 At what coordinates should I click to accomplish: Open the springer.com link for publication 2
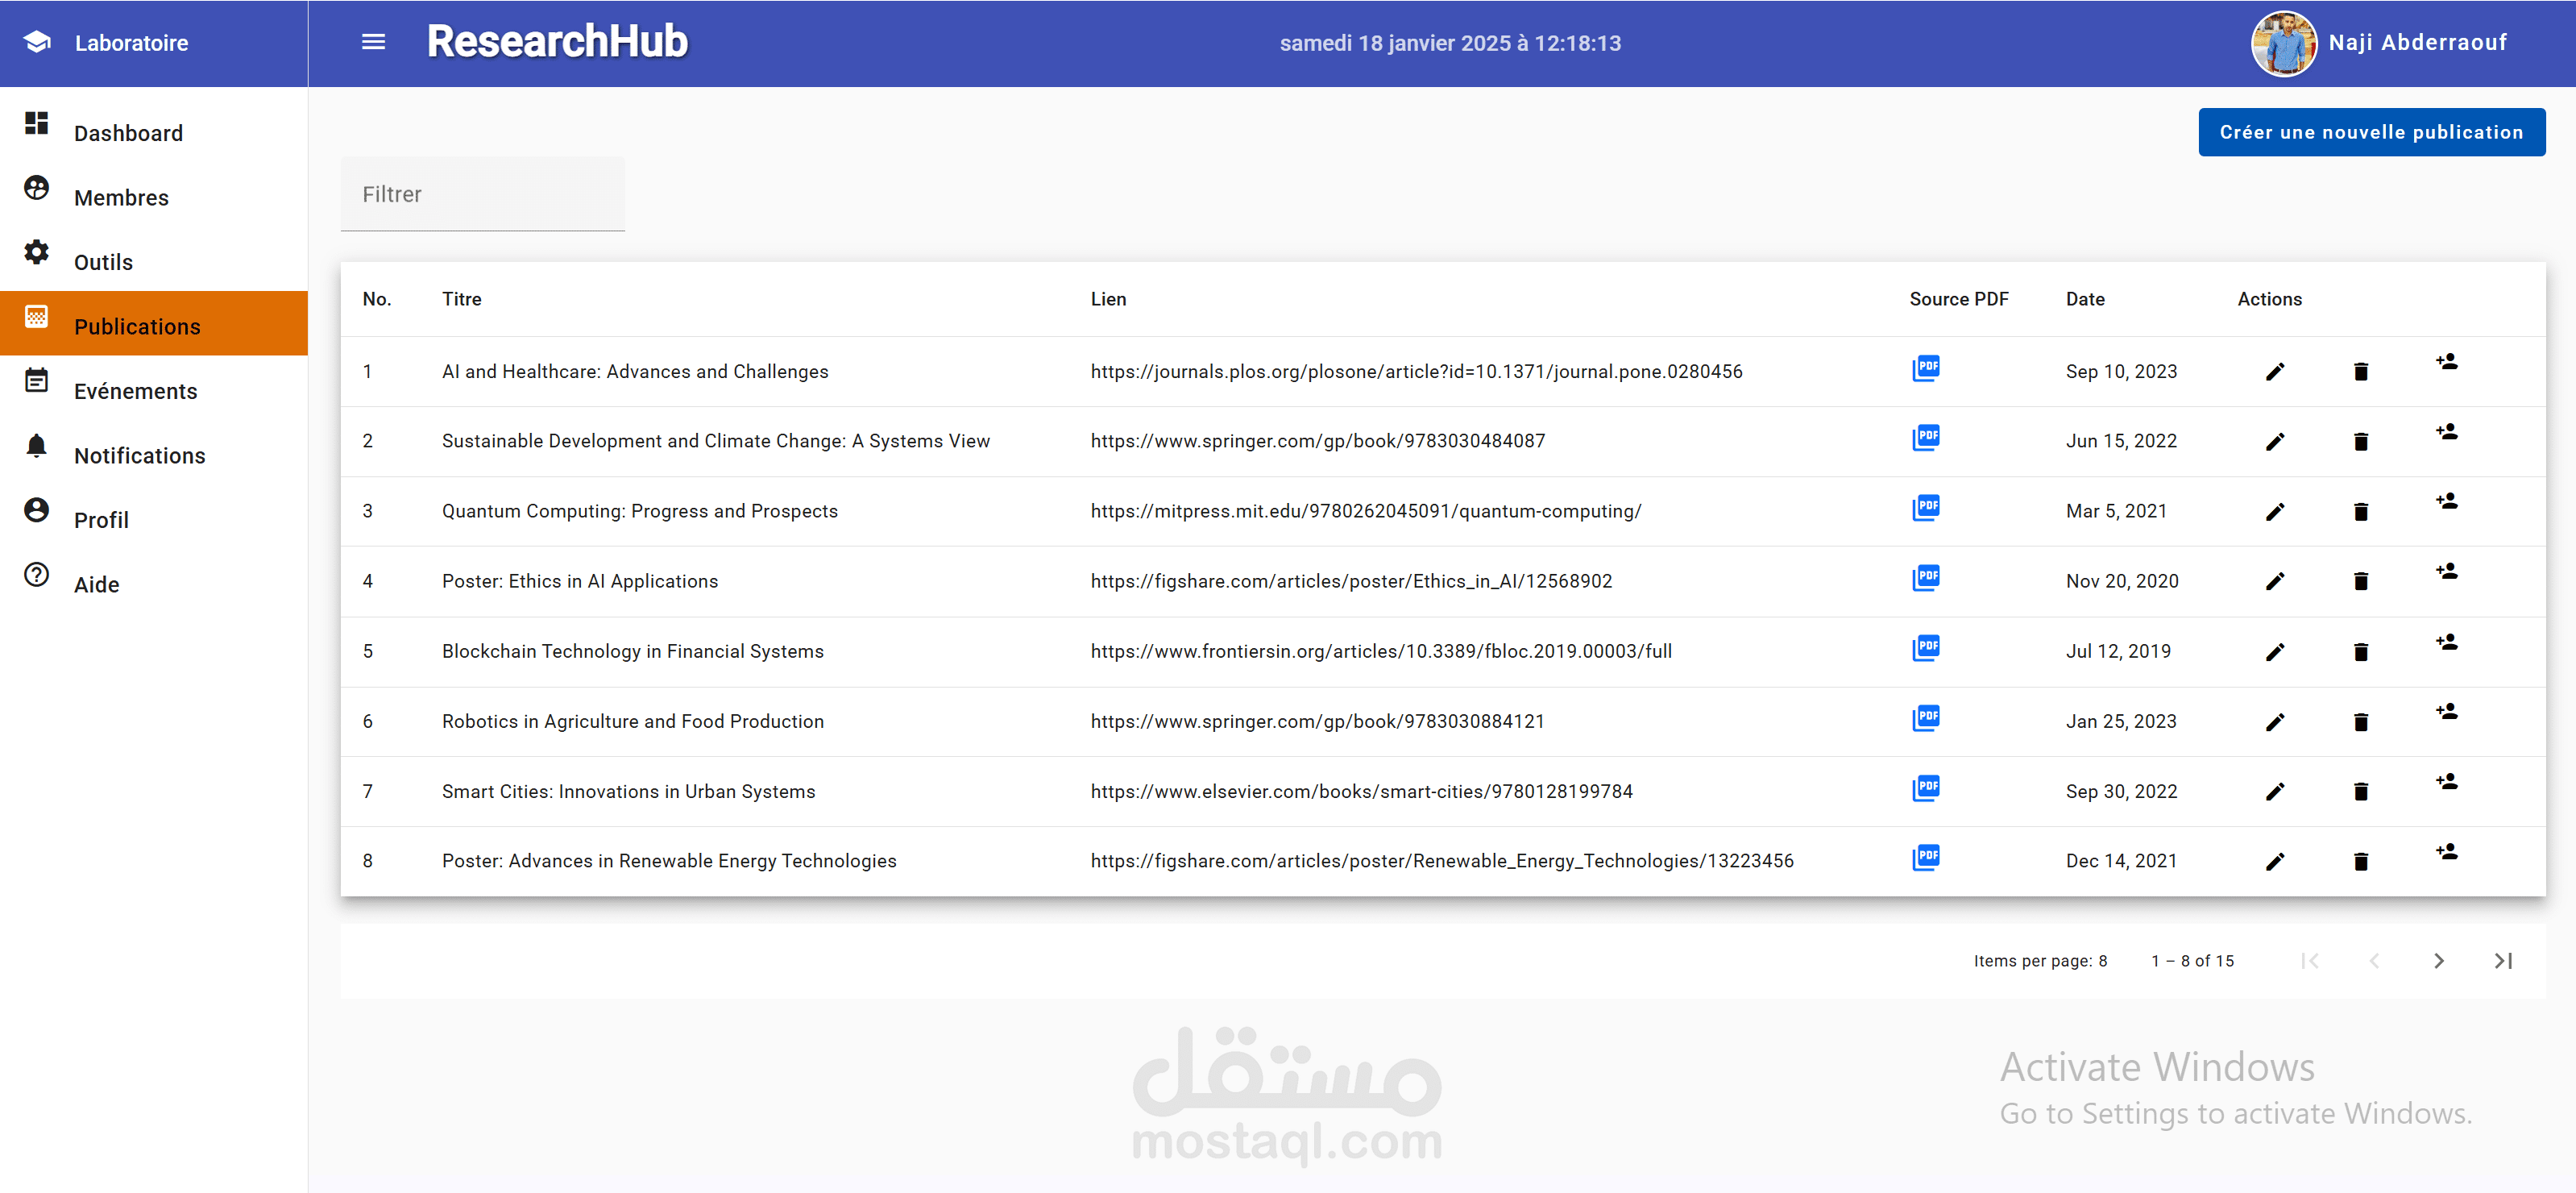[x=1317, y=441]
